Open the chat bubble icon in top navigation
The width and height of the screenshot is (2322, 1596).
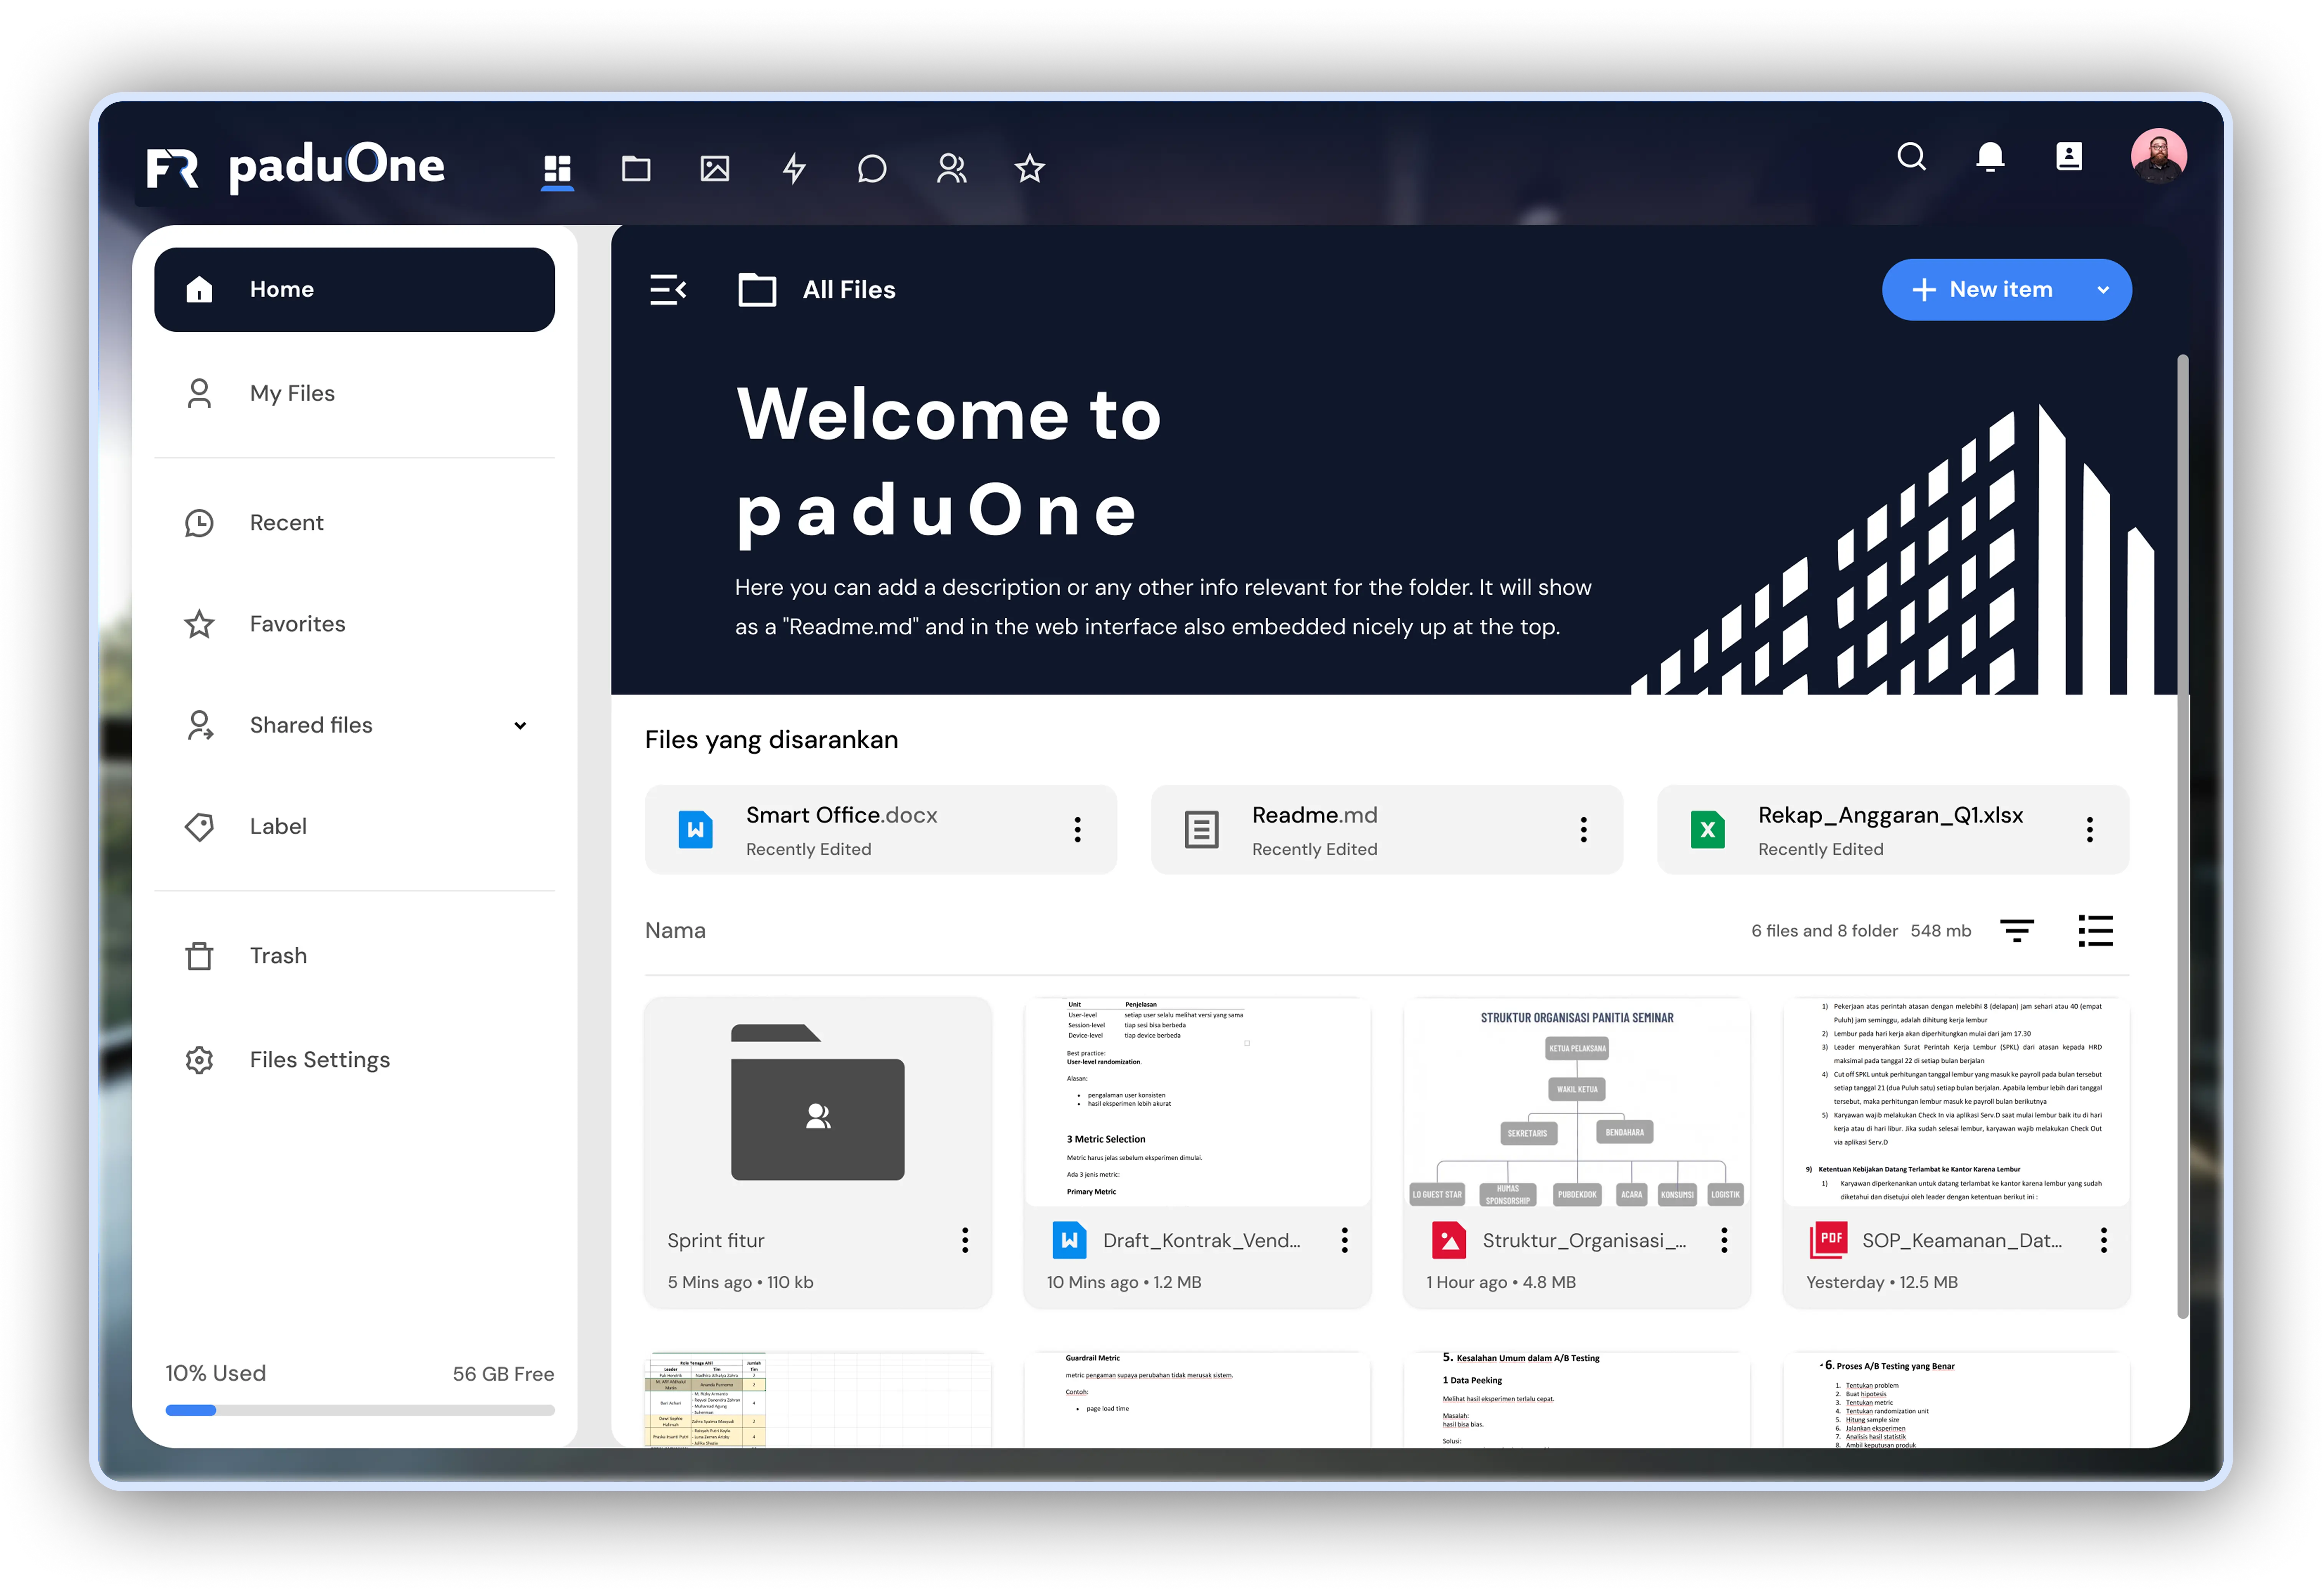[872, 168]
